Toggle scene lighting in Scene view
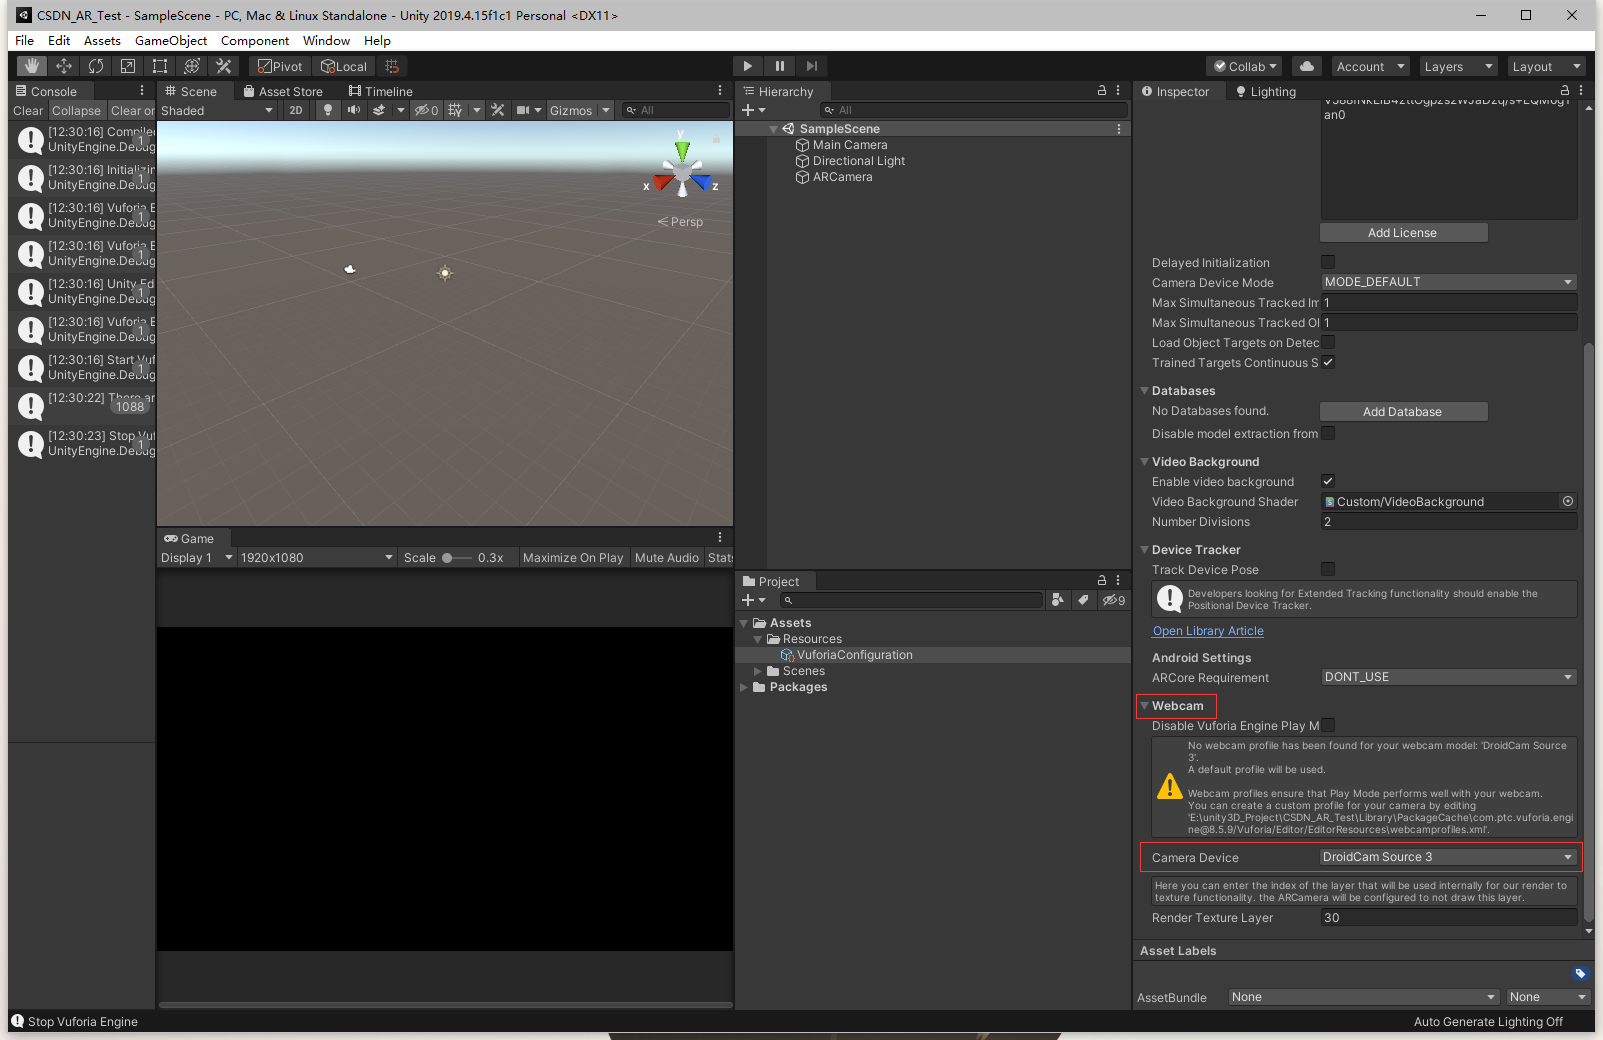 pyautogui.click(x=328, y=110)
